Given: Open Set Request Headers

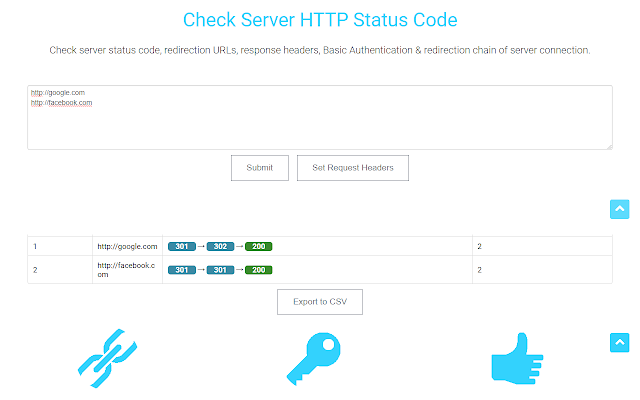Looking at the screenshot, I should (353, 168).
